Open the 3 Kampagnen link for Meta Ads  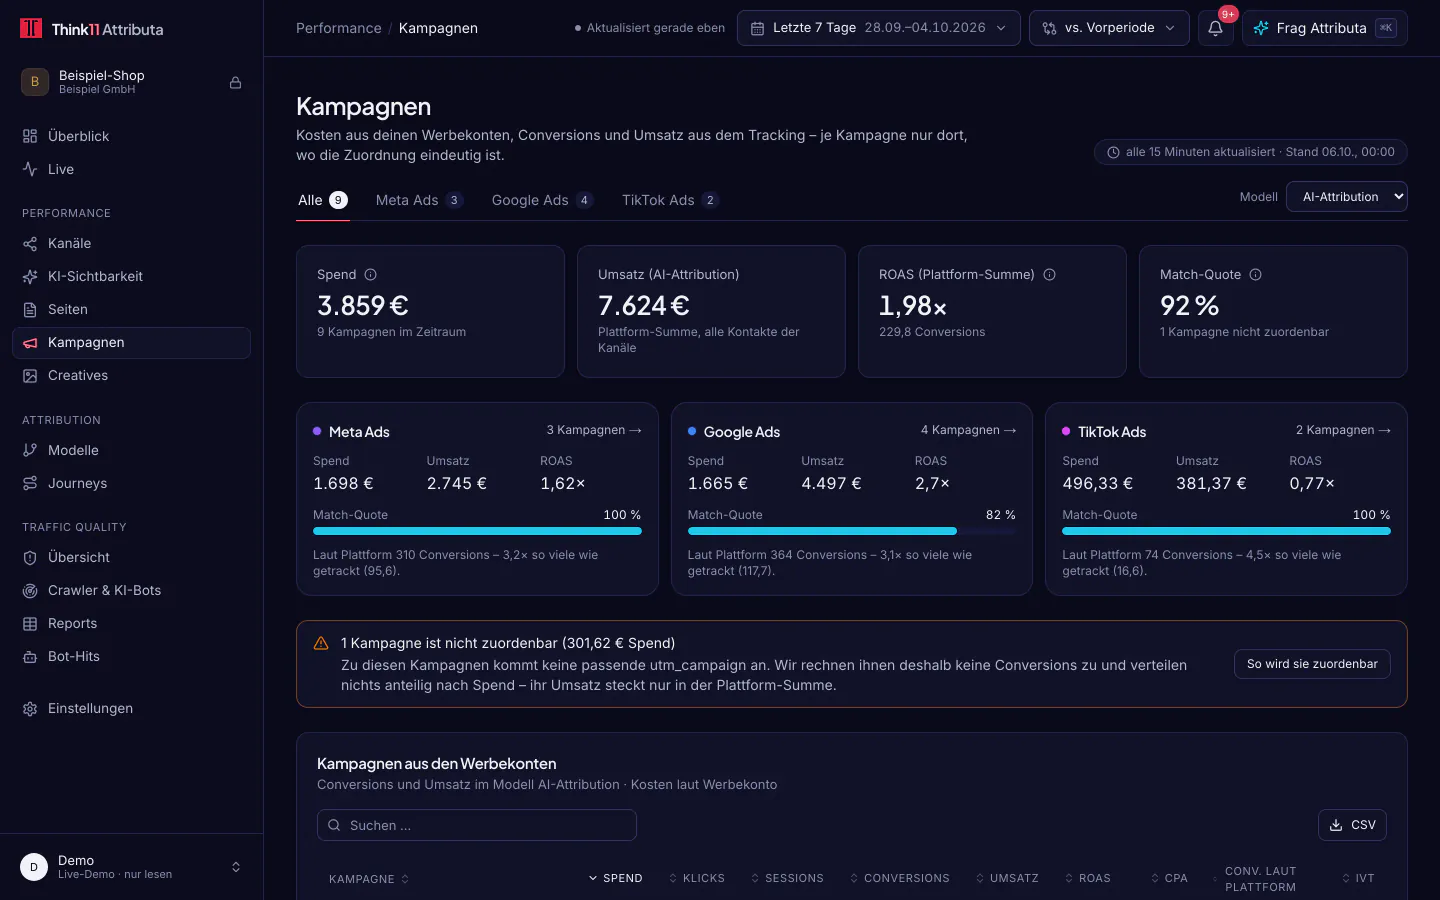(594, 430)
